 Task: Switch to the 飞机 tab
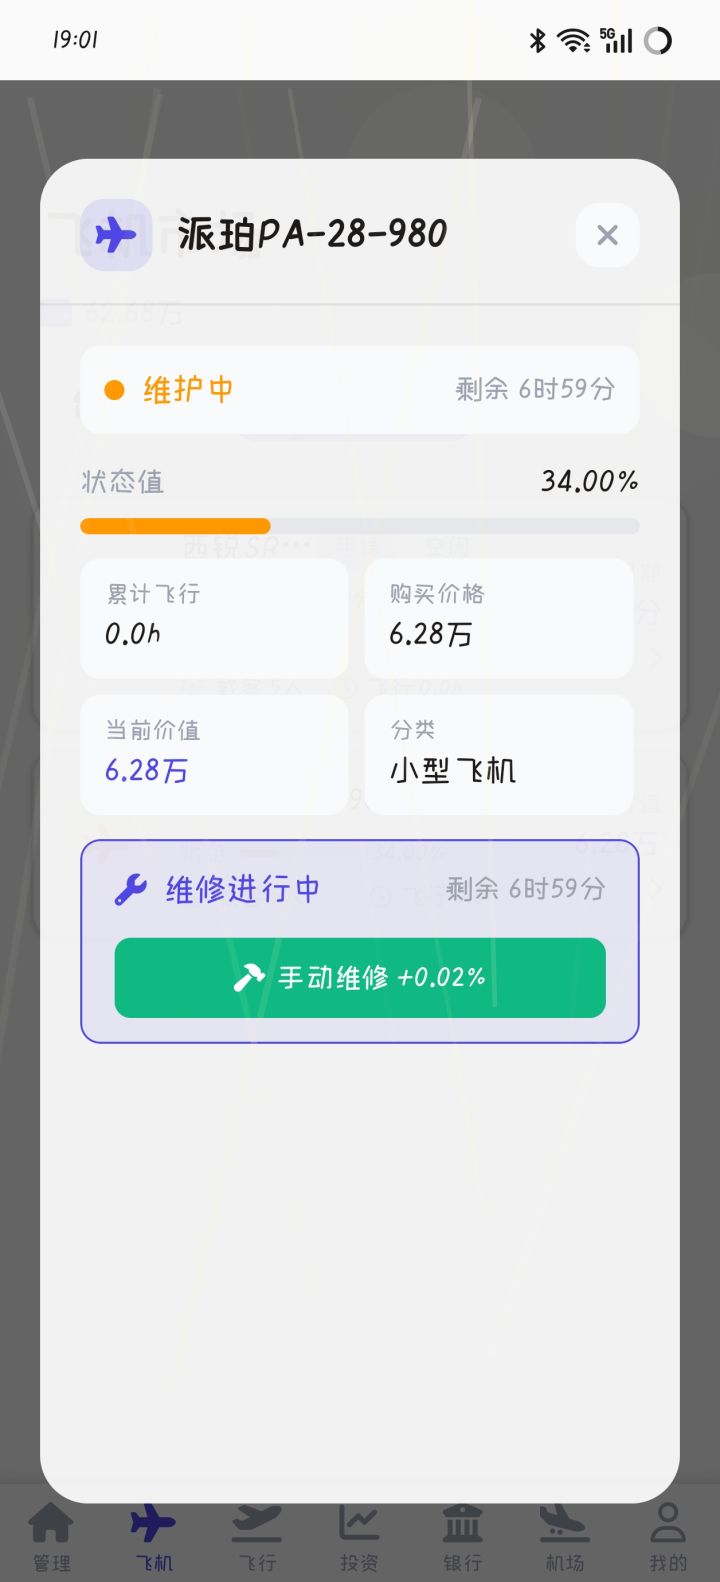tap(153, 1537)
